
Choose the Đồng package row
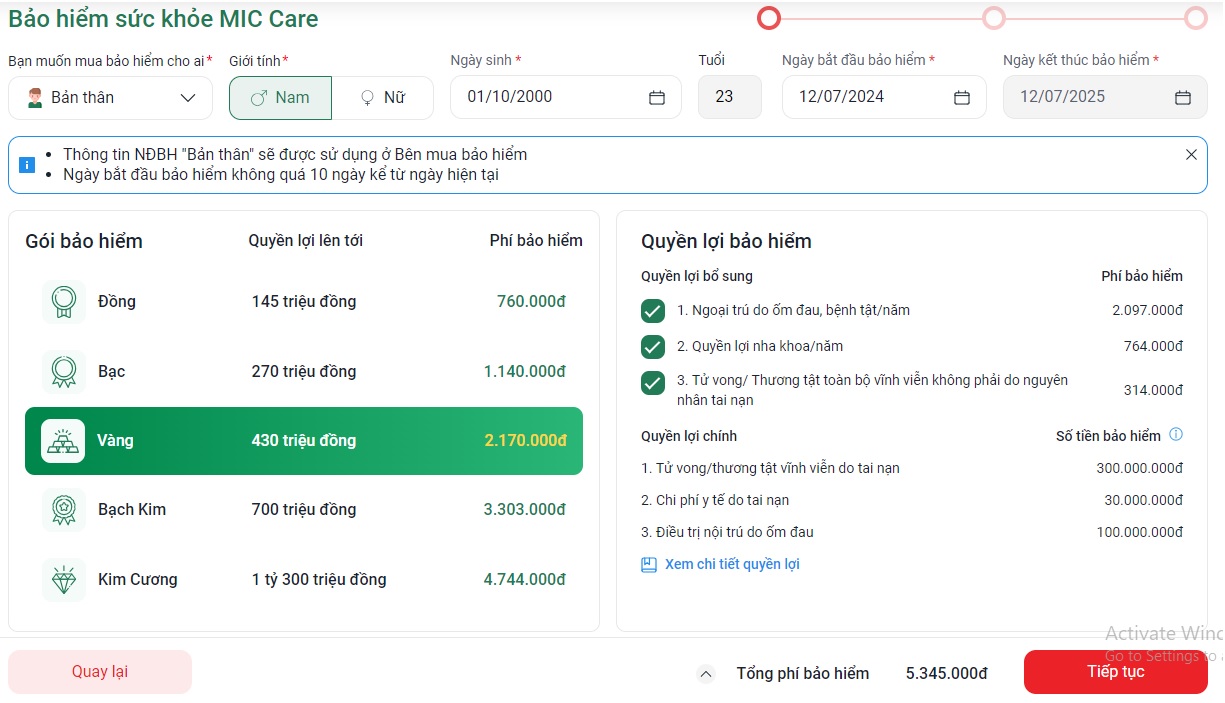click(304, 302)
